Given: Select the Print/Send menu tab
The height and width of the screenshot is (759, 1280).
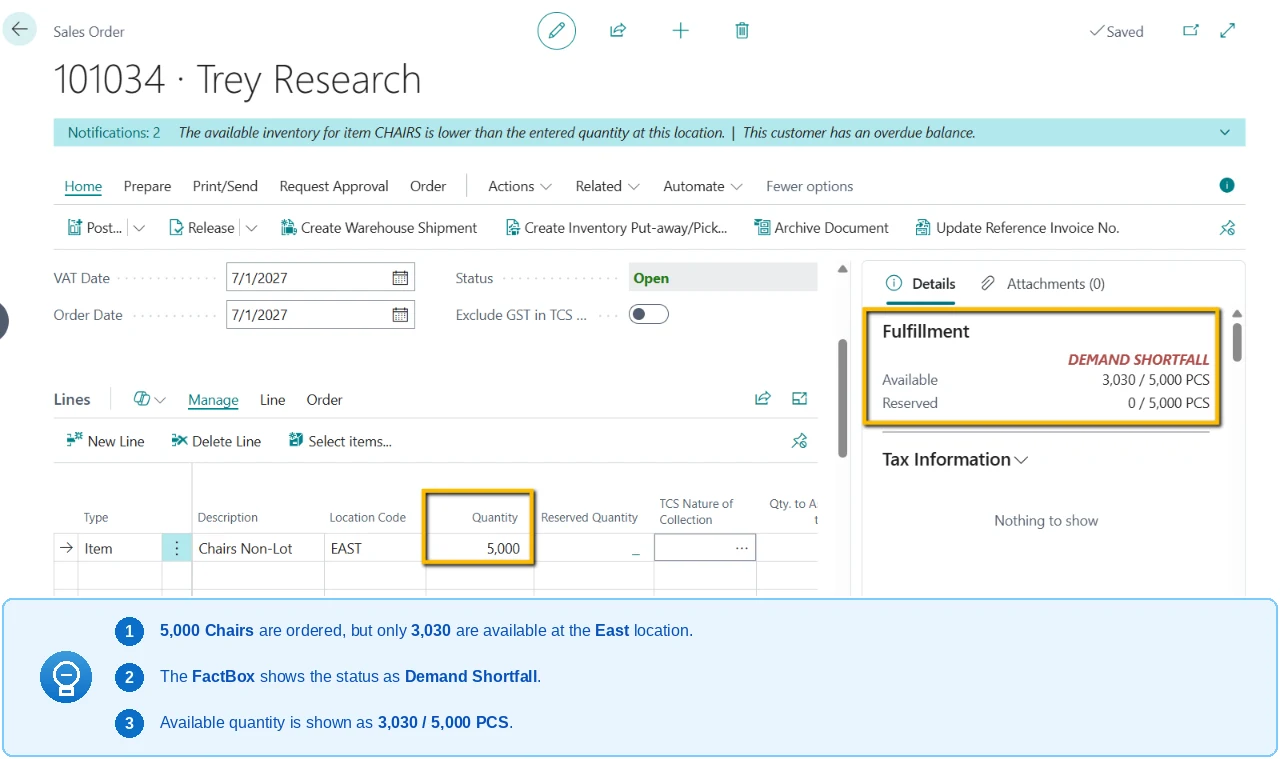Looking at the screenshot, I should [x=225, y=186].
